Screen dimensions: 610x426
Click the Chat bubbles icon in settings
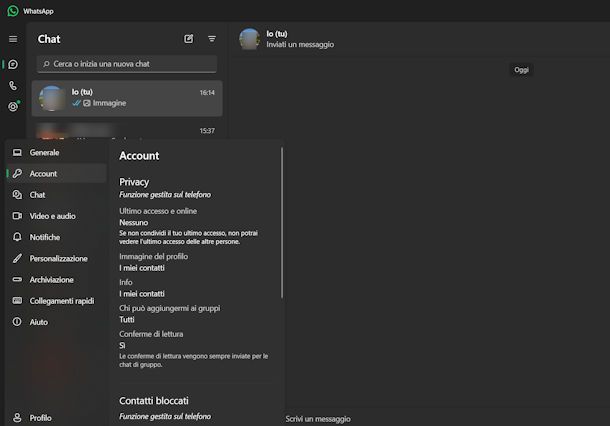tap(17, 195)
